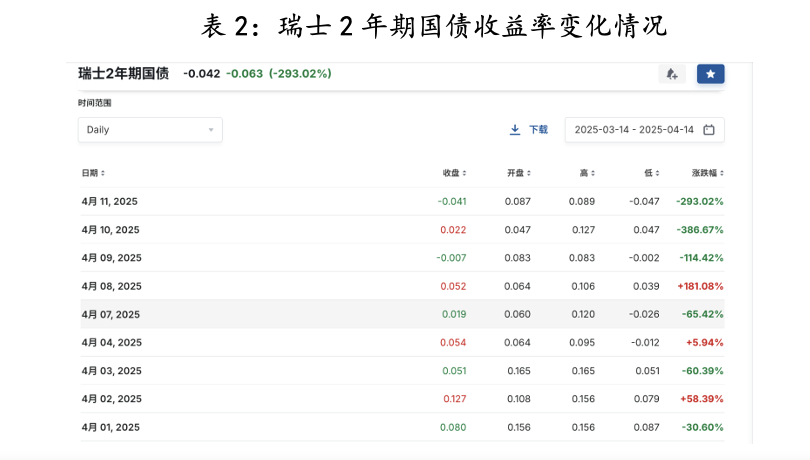This screenshot has width=810, height=460.
Task: Click the 下载 download link
Action: pos(538,130)
